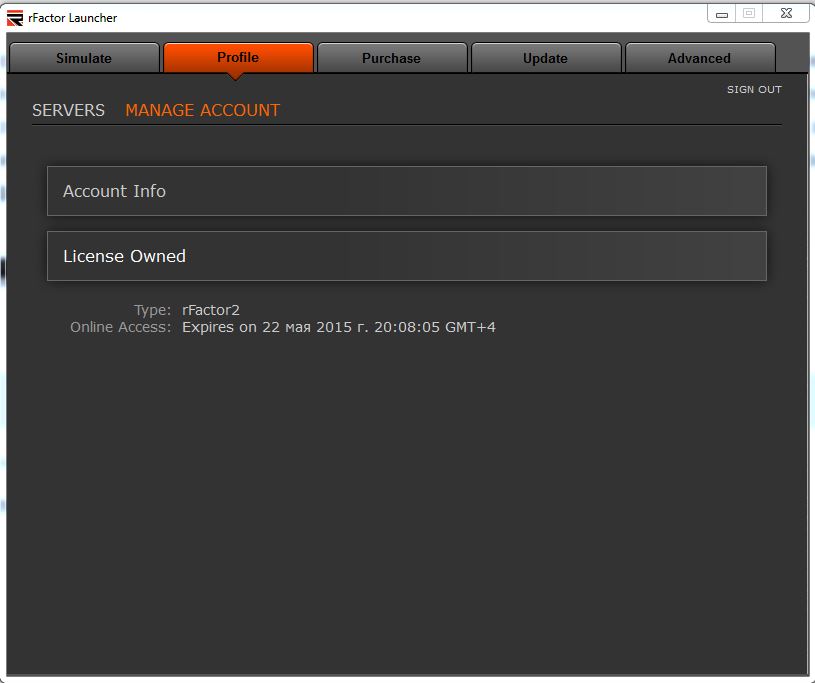The image size is (815, 683).
Task: Click the rFactor logo in title bar
Action: click(15, 17)
